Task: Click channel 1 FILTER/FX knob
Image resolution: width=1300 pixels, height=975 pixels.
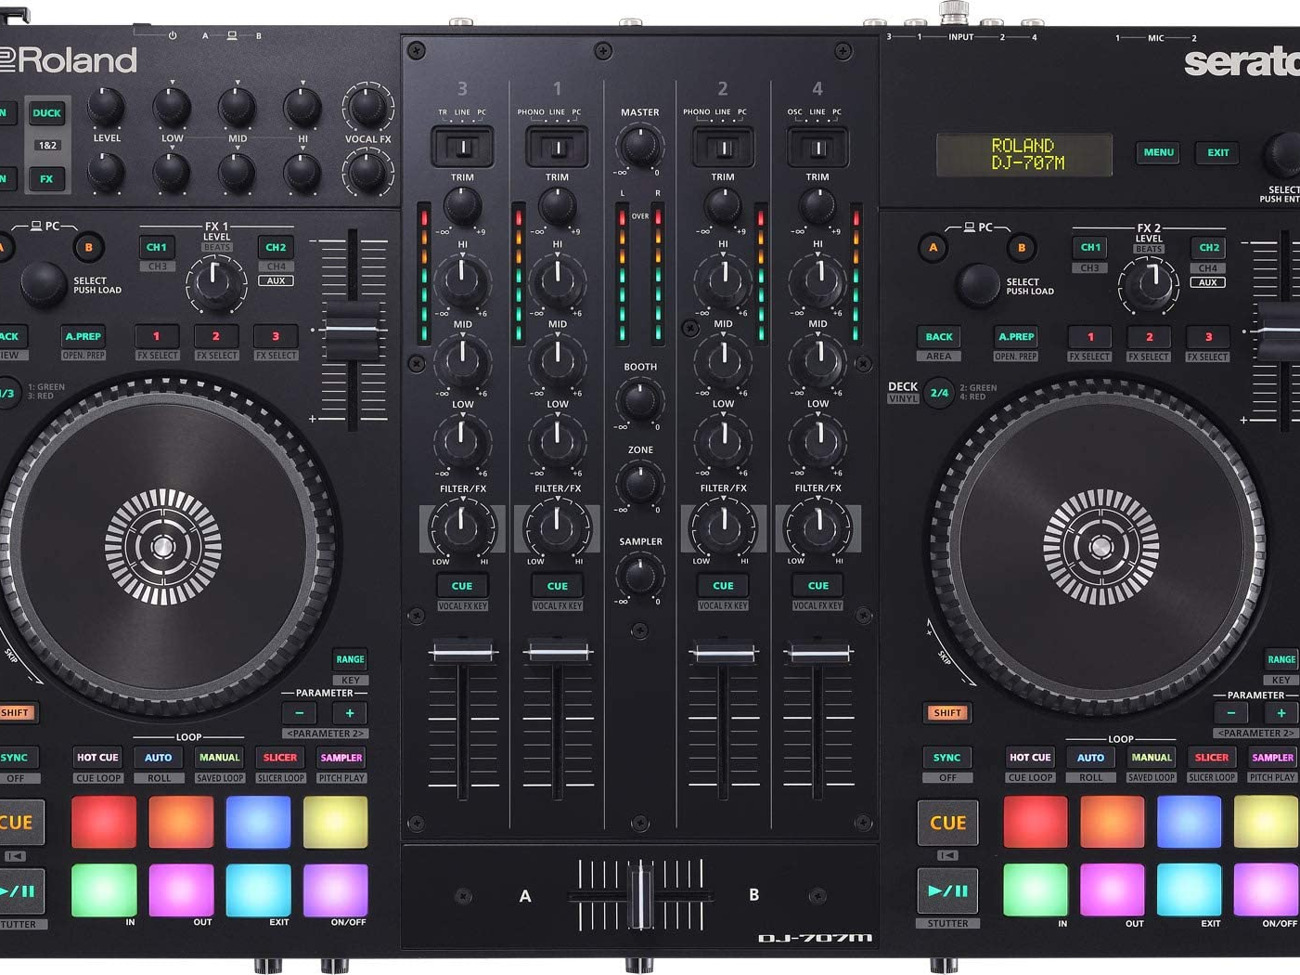Action: coord(557,526)
